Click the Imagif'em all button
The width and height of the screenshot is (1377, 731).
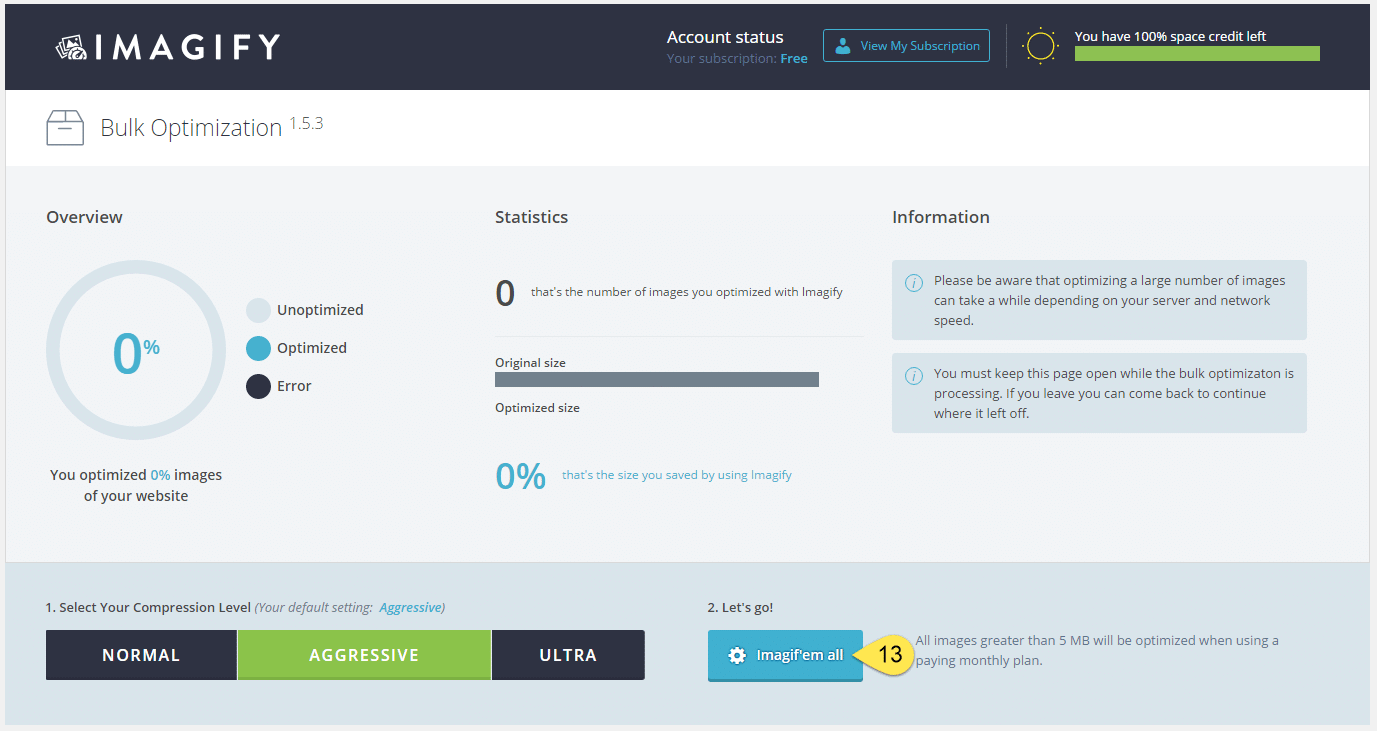click(785, 655)
